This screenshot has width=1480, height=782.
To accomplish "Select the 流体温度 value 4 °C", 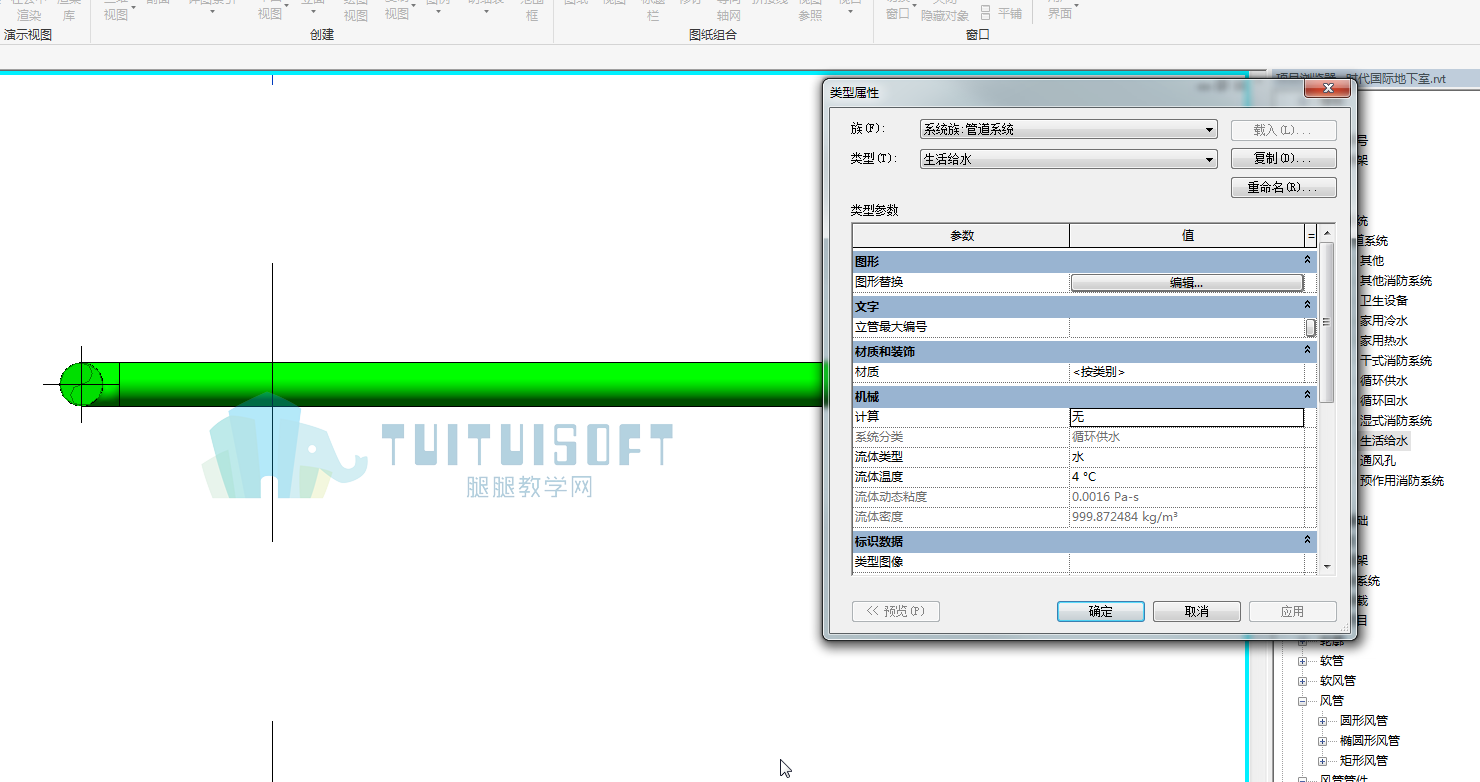I will [1187, 477].
